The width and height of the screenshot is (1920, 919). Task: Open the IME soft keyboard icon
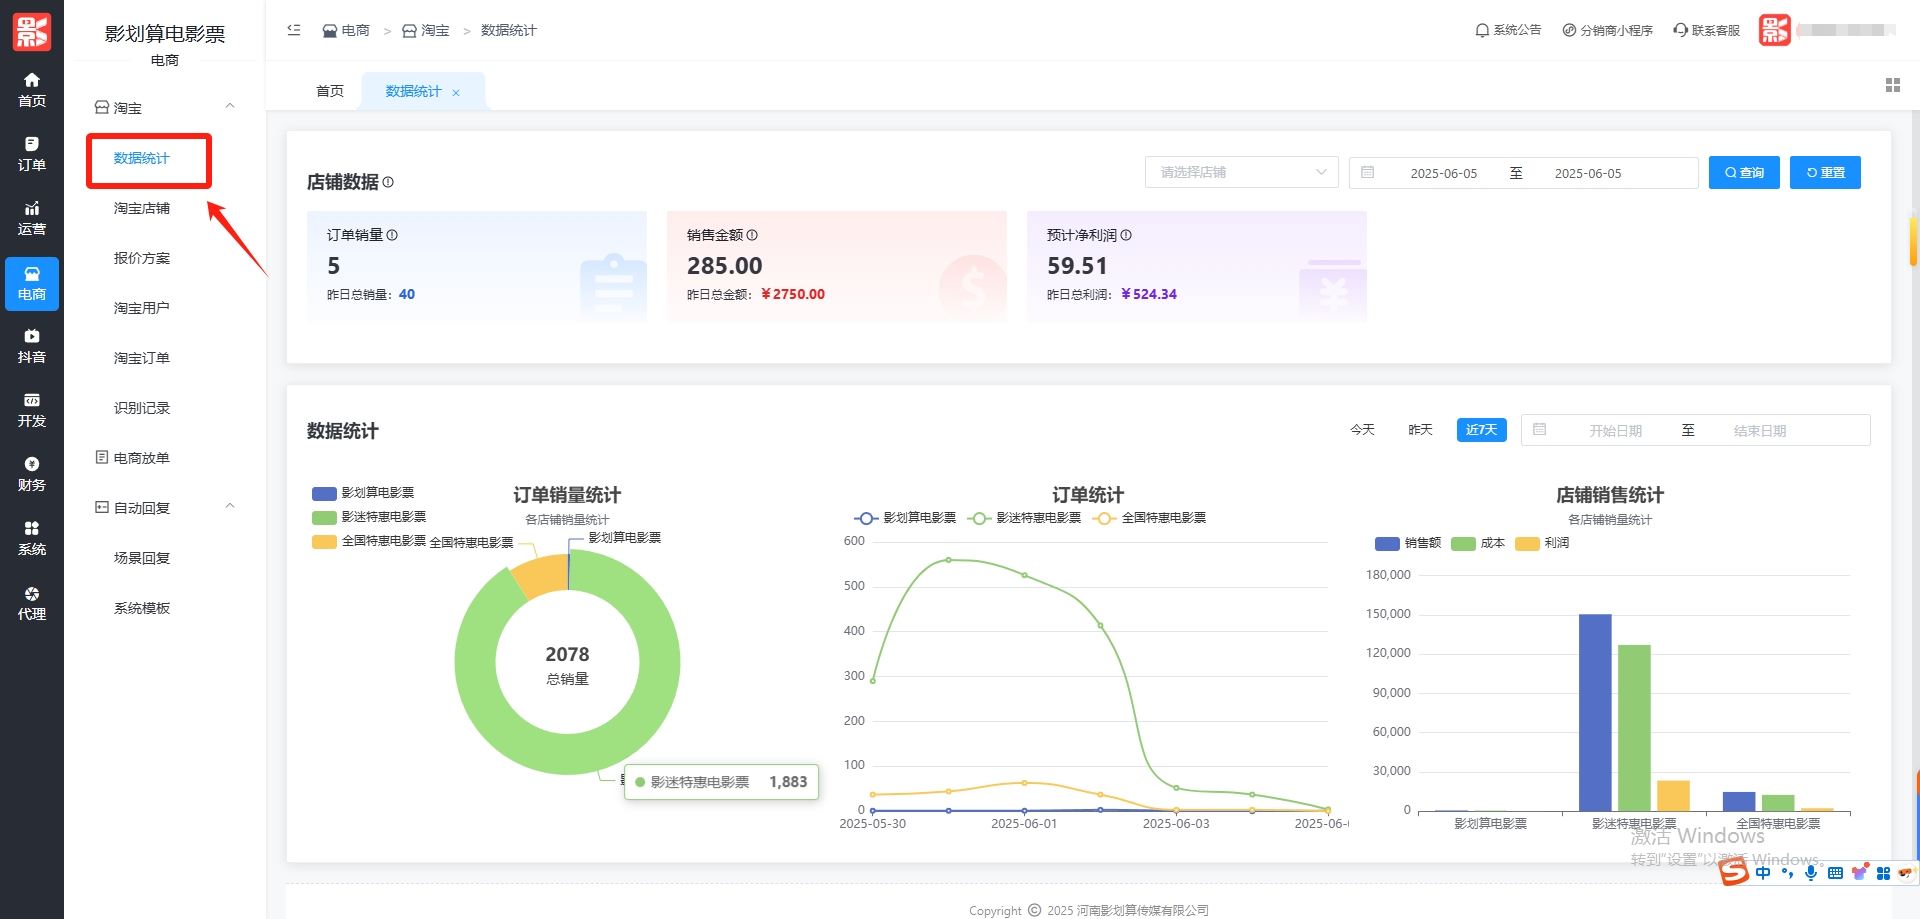click(x=1835, y=873)
